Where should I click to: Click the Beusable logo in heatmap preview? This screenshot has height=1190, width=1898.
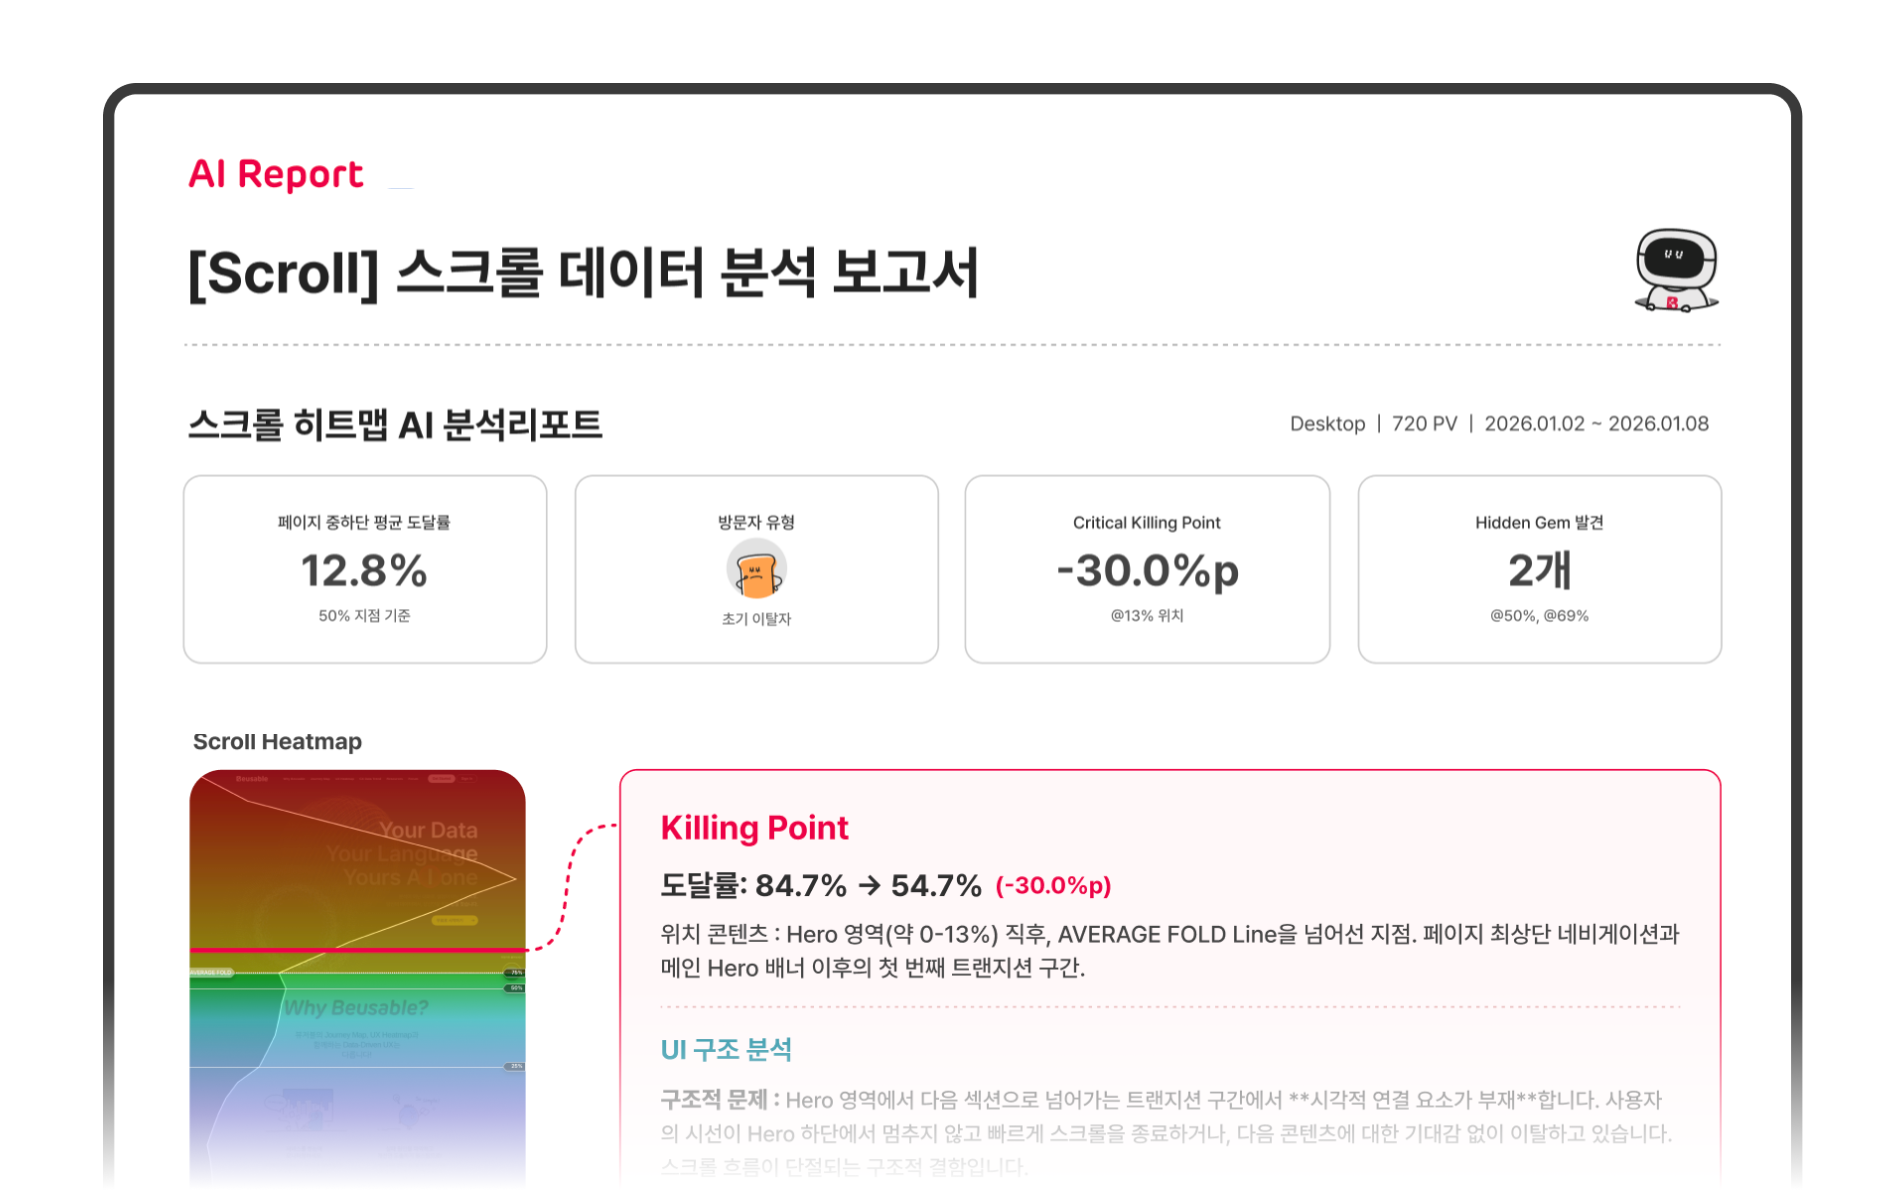[x=252, y=779]
